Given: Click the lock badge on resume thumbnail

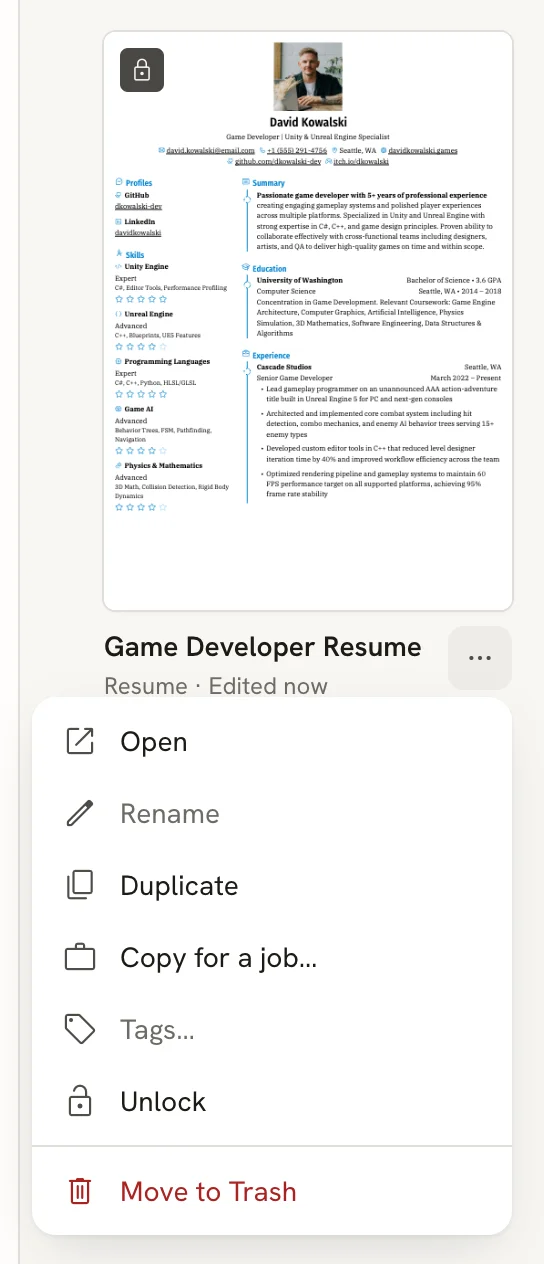Looking at the screenshot, I should [142, 70].
